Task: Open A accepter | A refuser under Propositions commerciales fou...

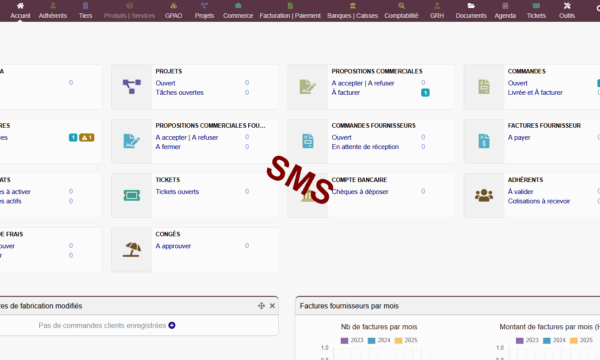Action: (187, 137)
